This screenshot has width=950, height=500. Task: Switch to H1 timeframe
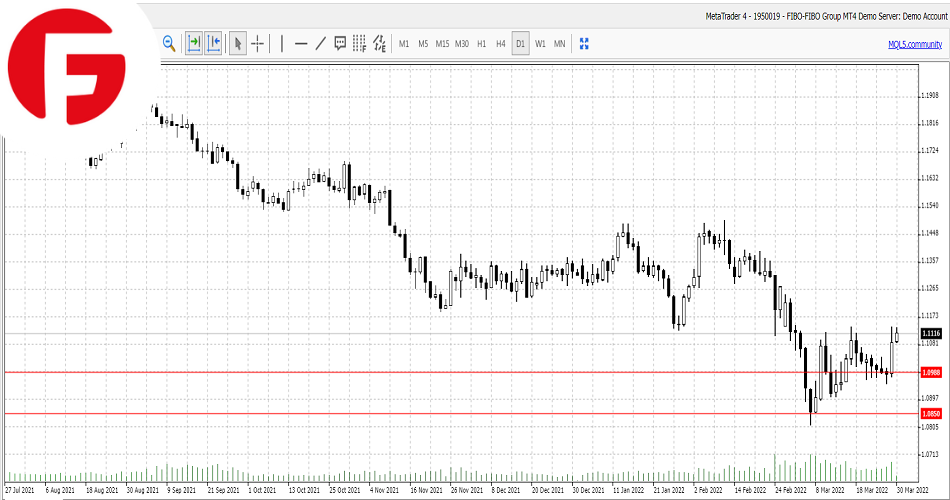pos(482,43)
